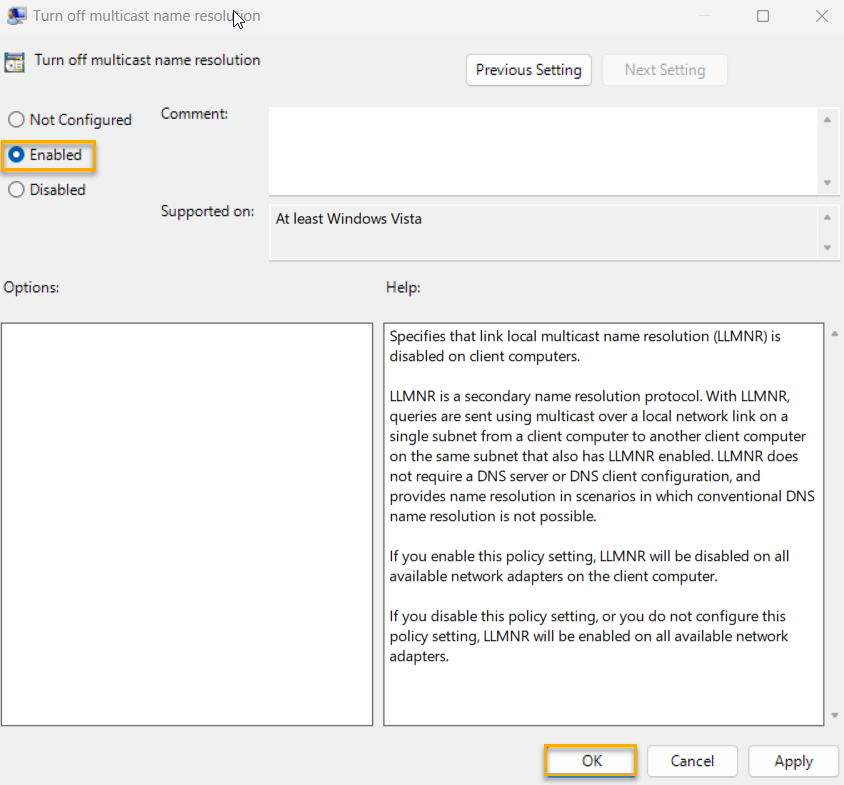Dismiss the dialog with Cancel
Image resolution: width=844 pixels, height=785 pixels.
coord(692,761)
